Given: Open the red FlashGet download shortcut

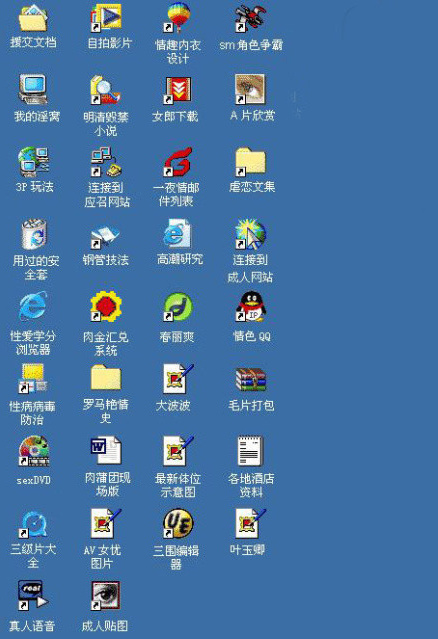Looking at the screenshot, I should (178, 90).
